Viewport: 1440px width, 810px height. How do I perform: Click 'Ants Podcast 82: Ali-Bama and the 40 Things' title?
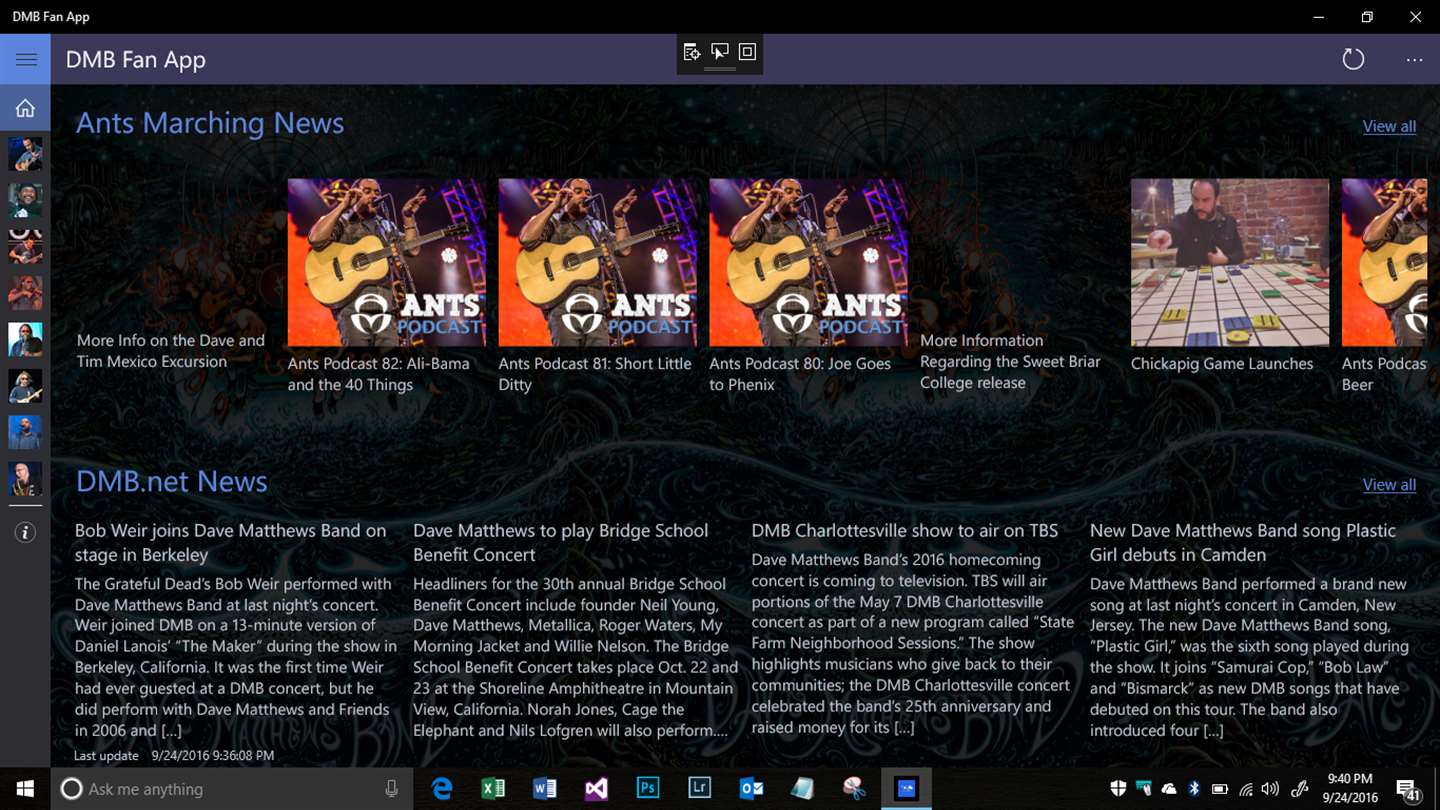point(378,374)
